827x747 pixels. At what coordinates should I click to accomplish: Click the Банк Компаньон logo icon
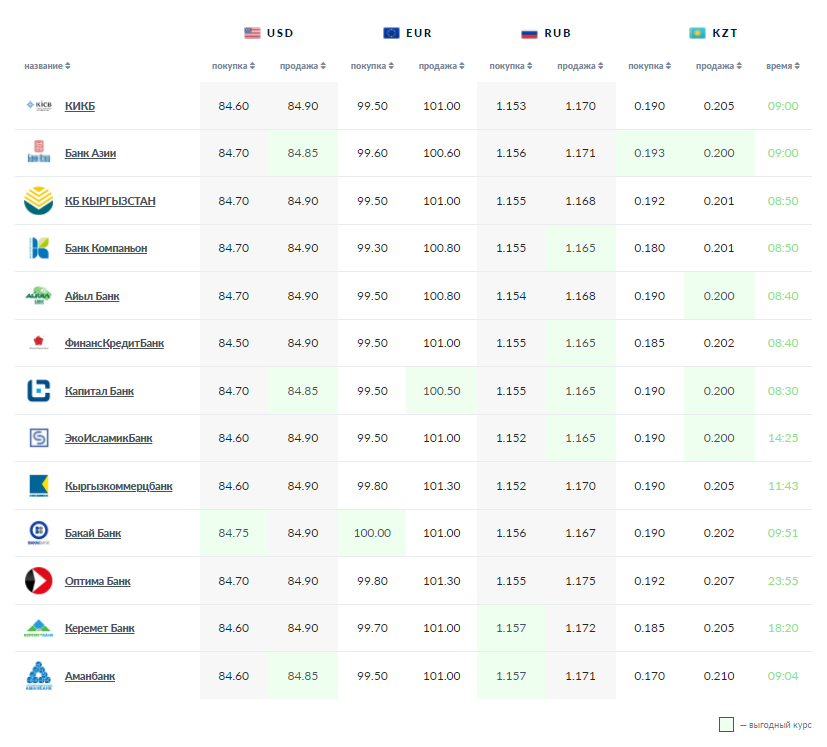(x=38, y=248)
